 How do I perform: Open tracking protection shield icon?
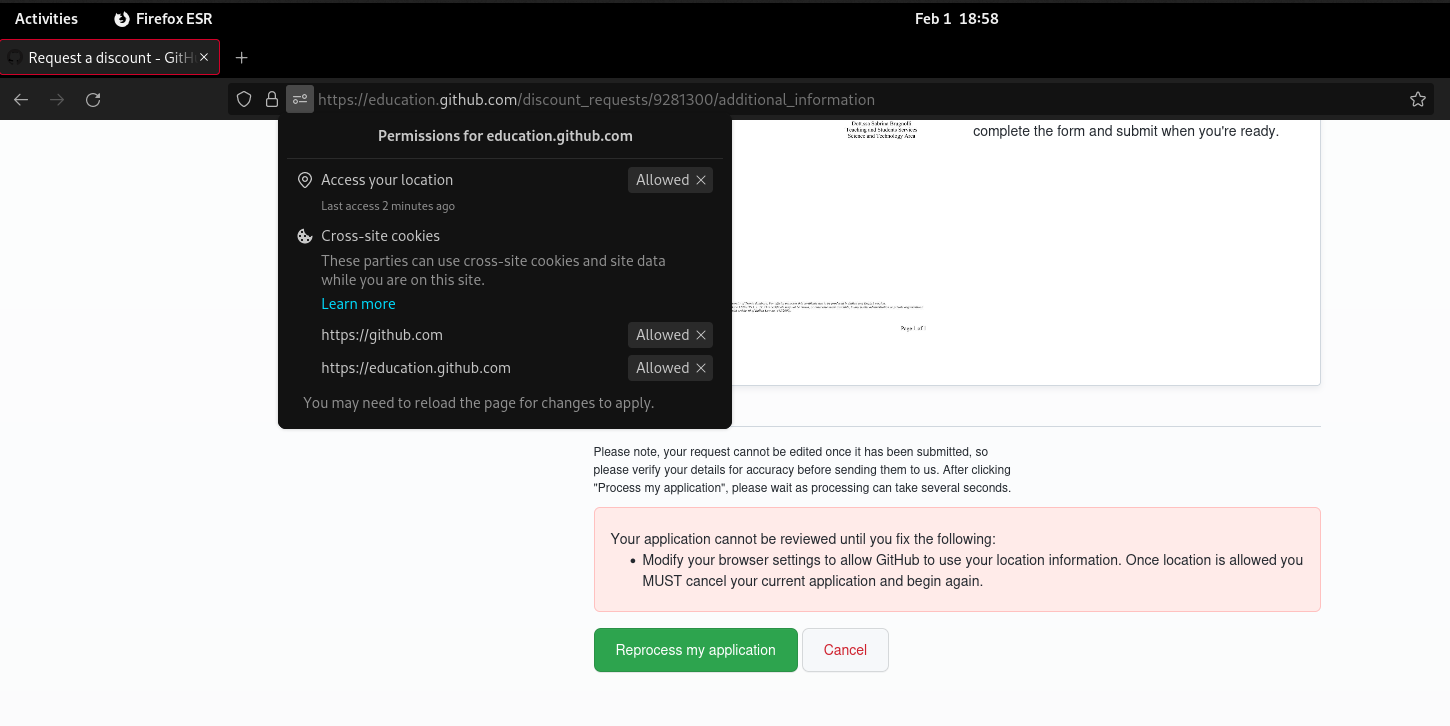click(243, 100)
